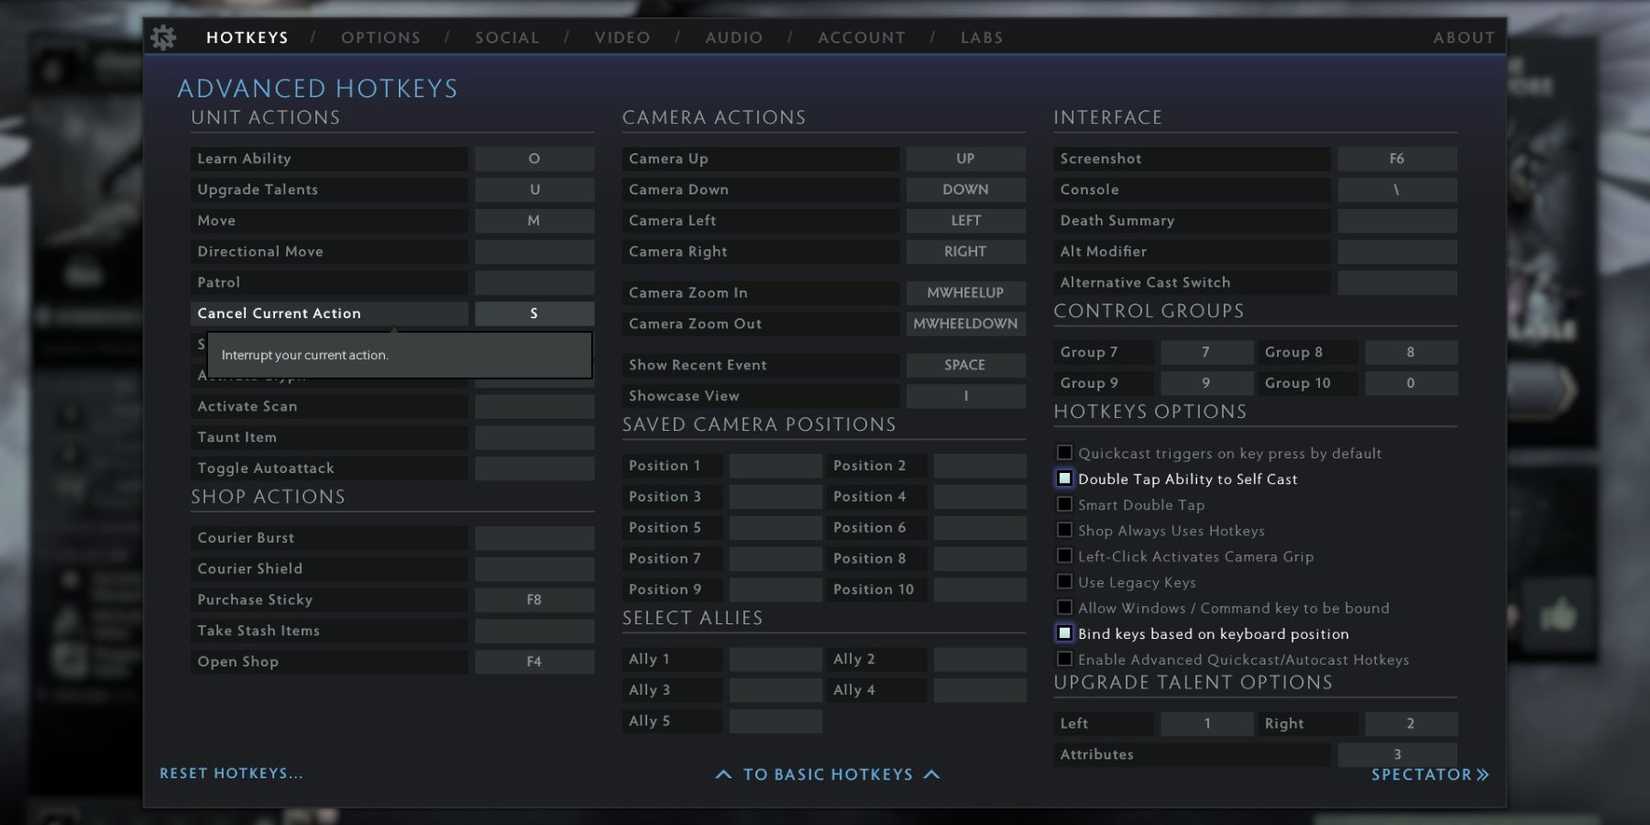This screenshot has width=1650, height=825.
Task: Set a hotkey for Courier Shield
Action: (x=534, y=568)
